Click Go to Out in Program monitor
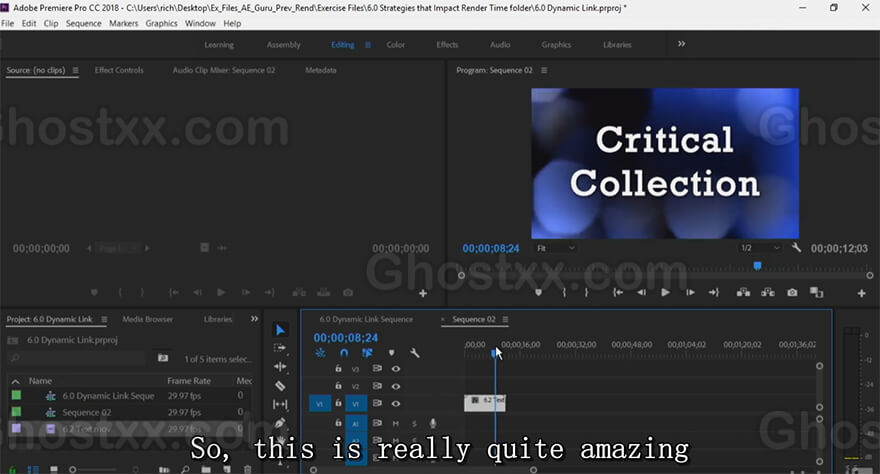 point(714,292)
